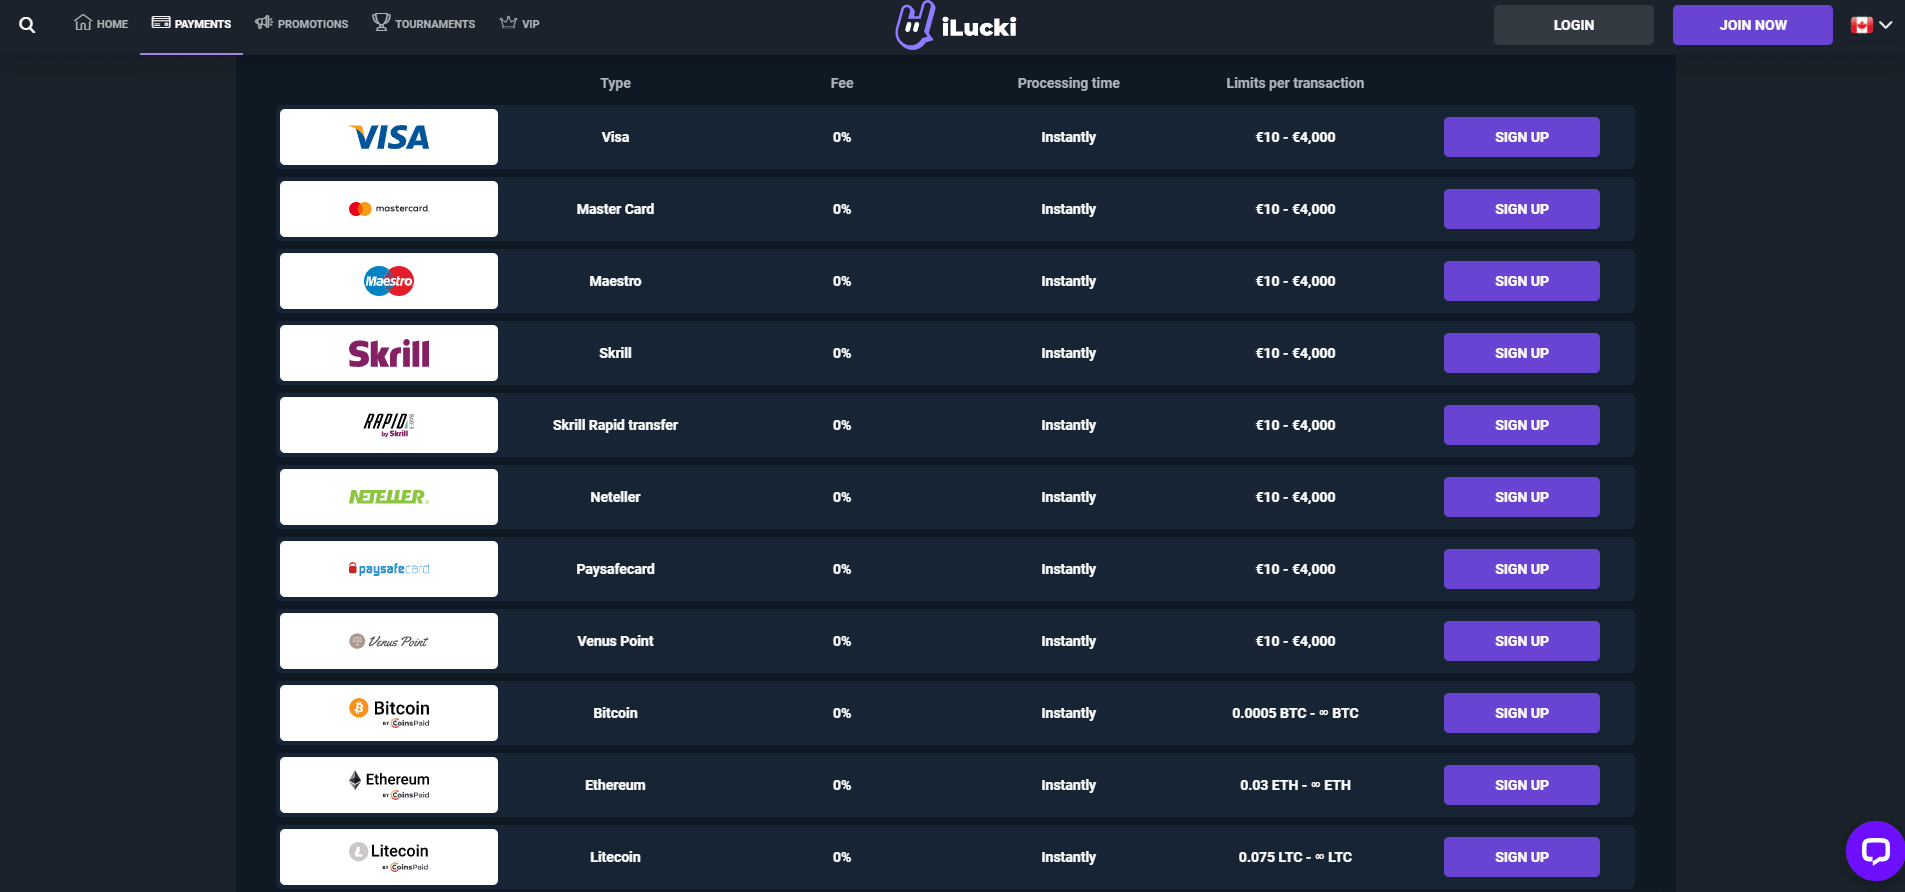1905x892 pixels.
Task: Click the paysafecard logo
Action: 389,569
